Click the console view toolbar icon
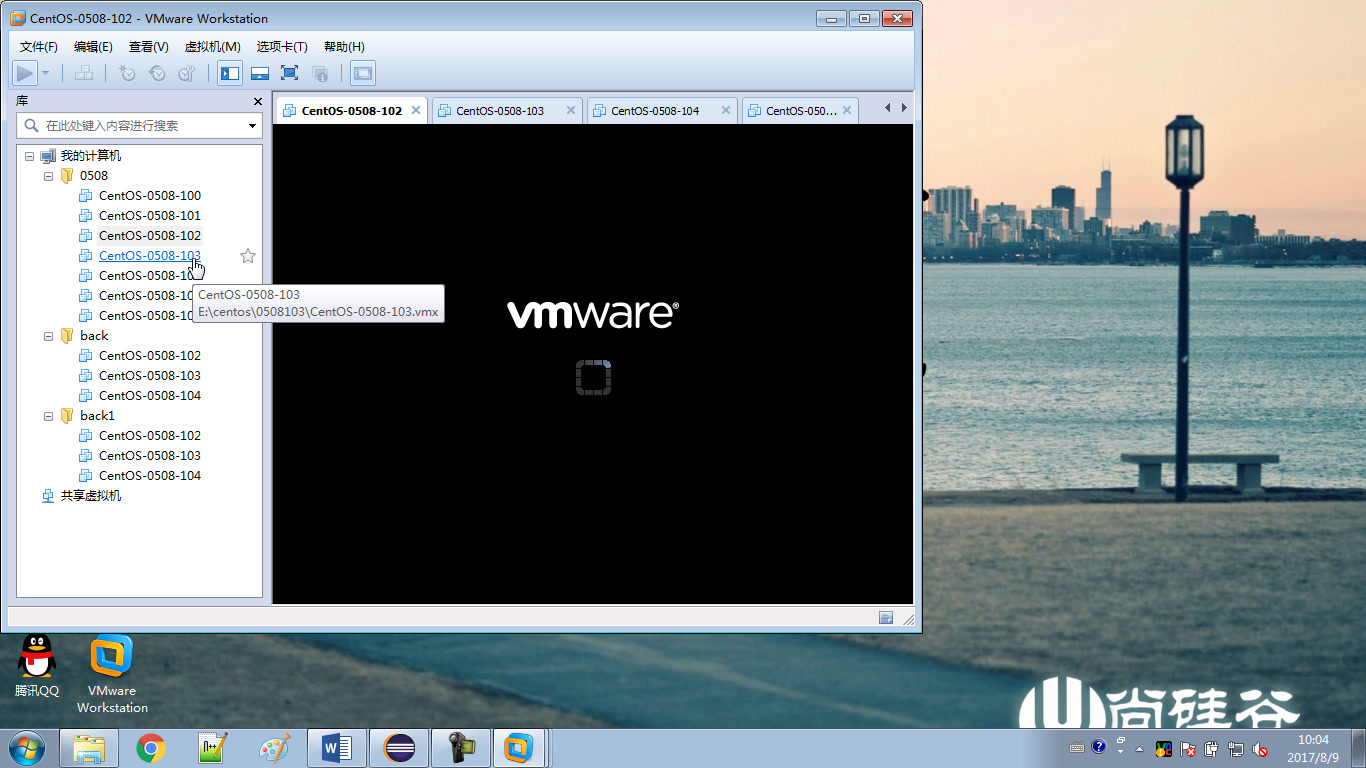1366x768 pixels. (x=363, y=73)
